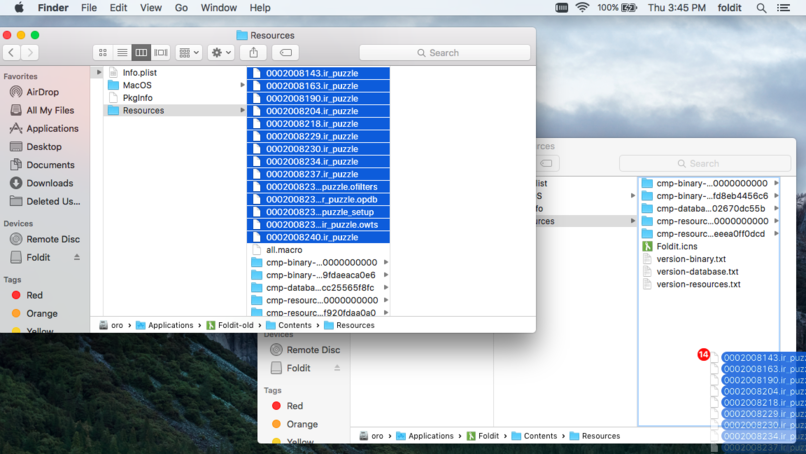
Task: Select 0002008240.ir_puzzle file
Action: (318, 237)
